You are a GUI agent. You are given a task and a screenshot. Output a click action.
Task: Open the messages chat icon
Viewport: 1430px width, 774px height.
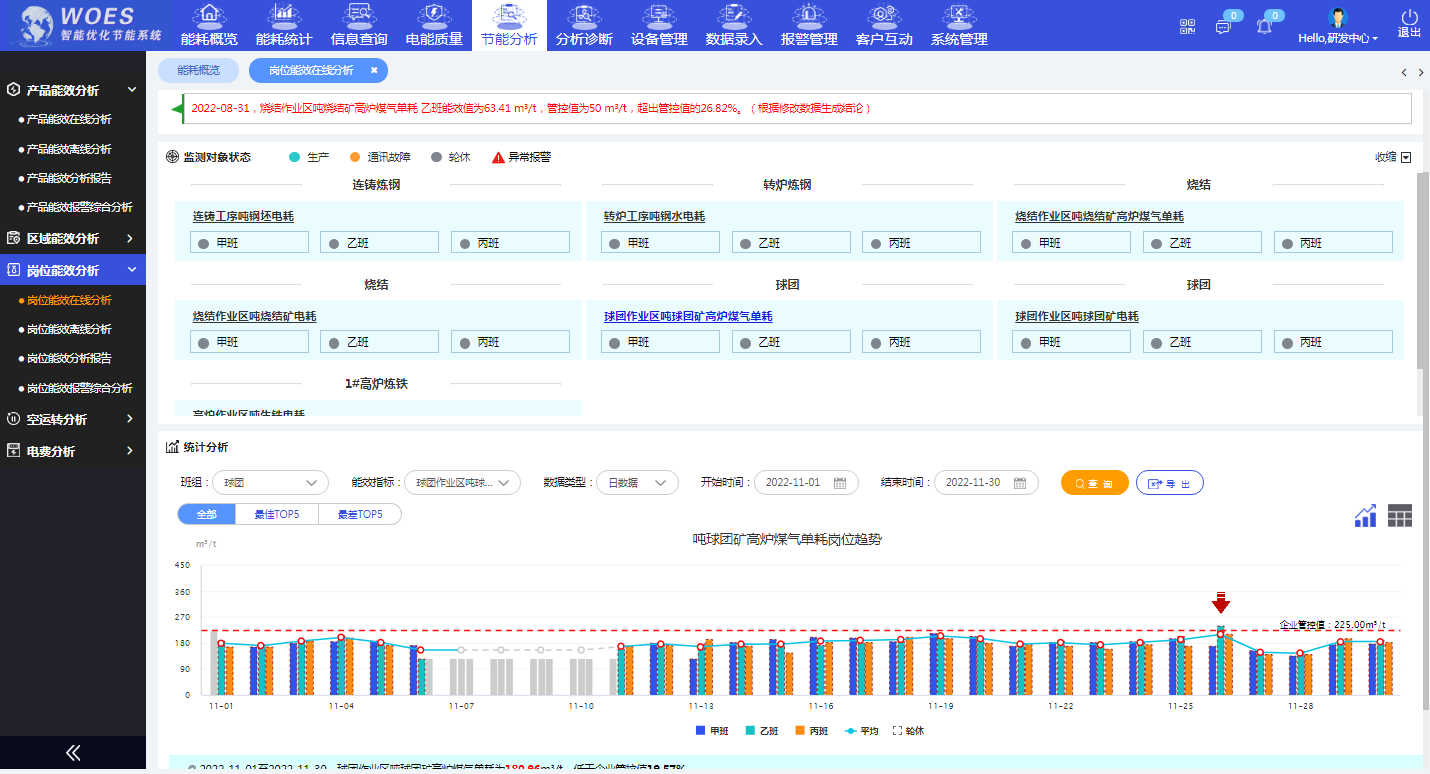point(1223,26)
